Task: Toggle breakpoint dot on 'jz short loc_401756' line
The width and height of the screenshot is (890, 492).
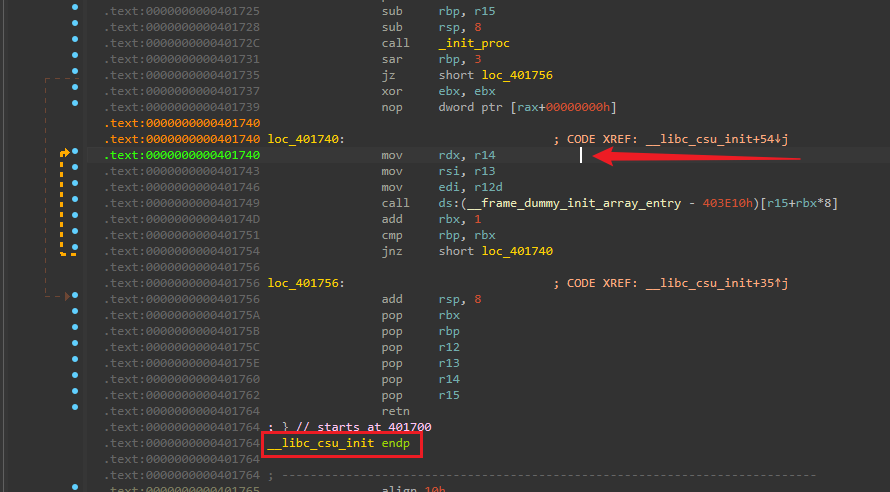Action: pos(75,71)
